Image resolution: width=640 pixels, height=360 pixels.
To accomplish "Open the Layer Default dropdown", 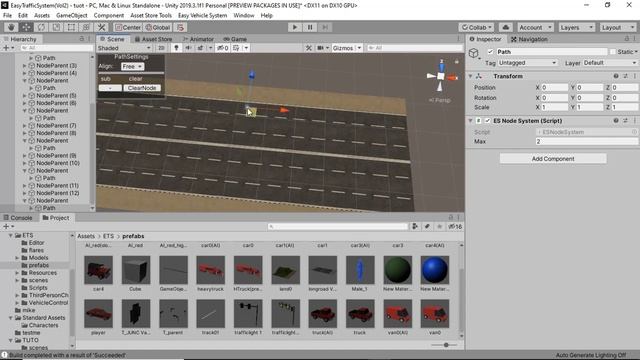I will coord(610,63).
